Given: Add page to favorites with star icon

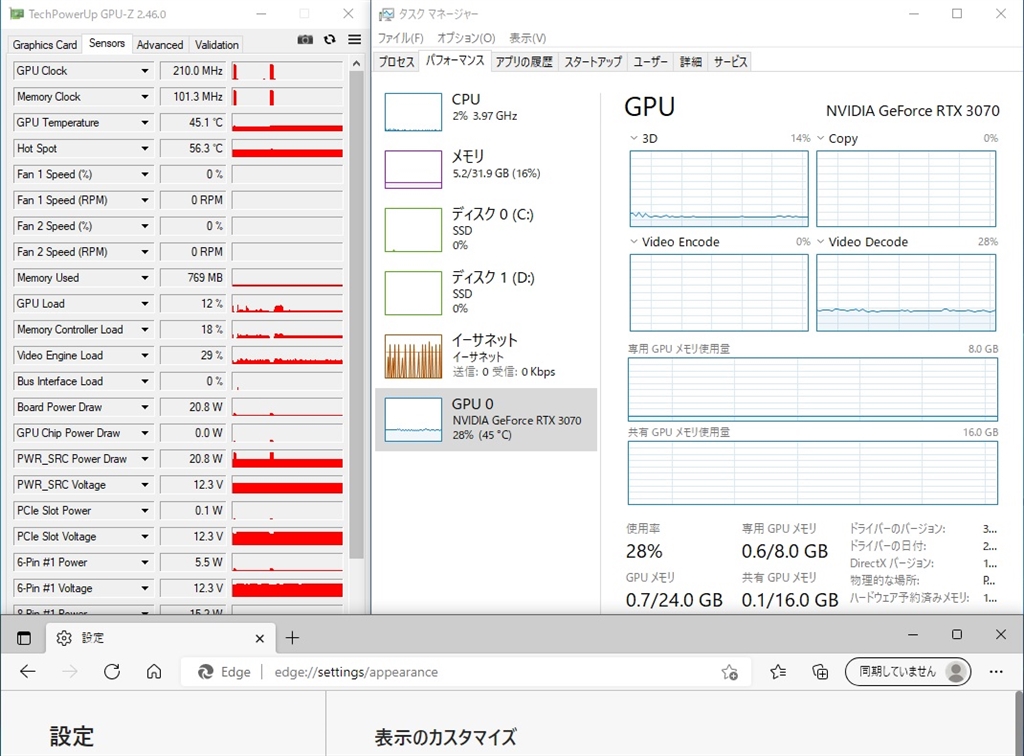Looking at the screenshot, I should click(x=730, y=672).
